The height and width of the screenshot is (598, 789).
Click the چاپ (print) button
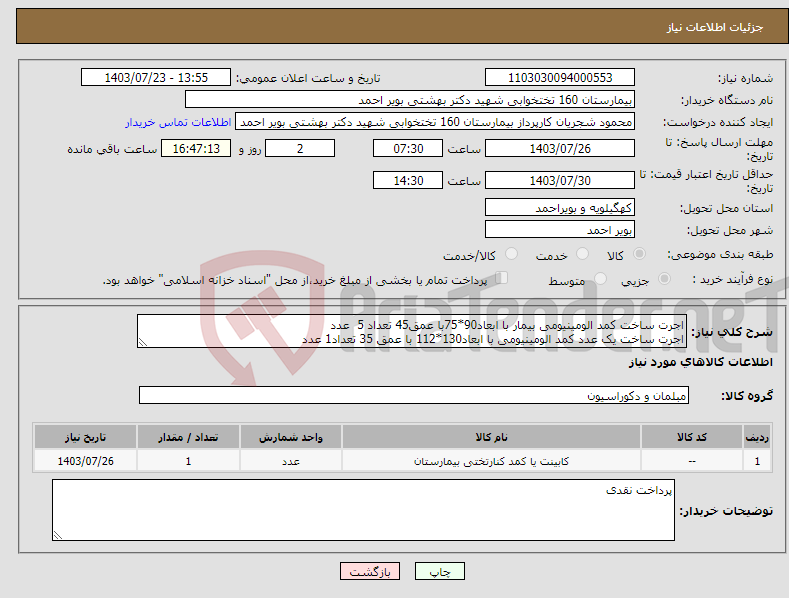point(439,571)
